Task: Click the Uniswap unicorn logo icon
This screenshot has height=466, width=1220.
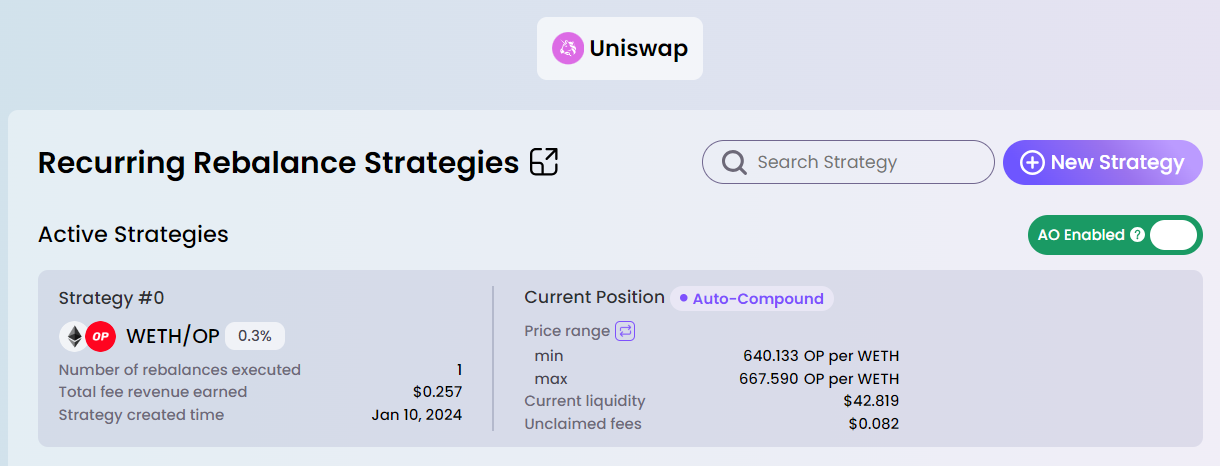Action: pyautogui.click(x=568, y=48)
